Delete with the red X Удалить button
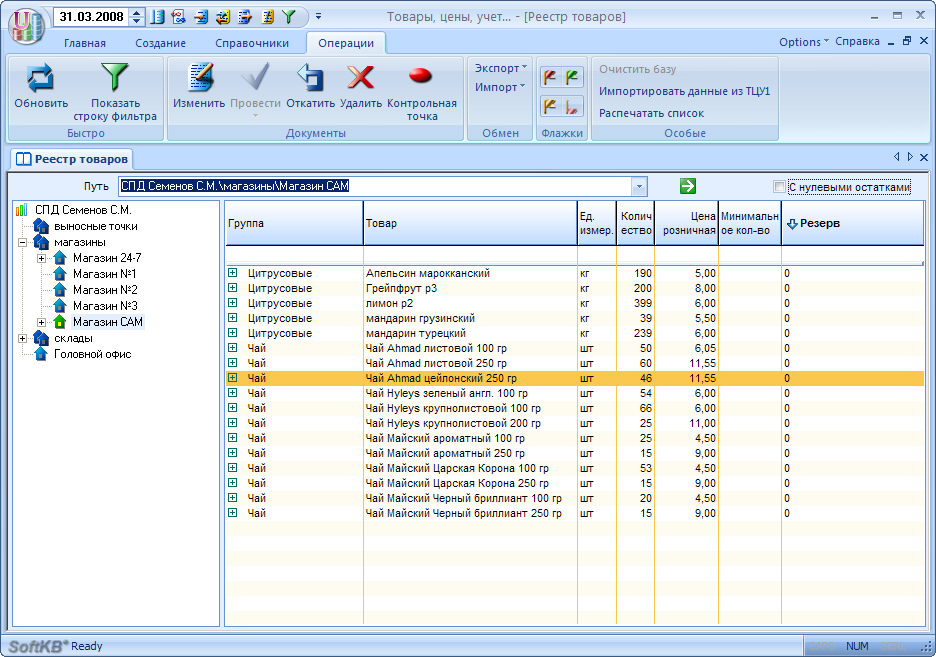Viewport: 936px width, 657px height. pos(361,87)
